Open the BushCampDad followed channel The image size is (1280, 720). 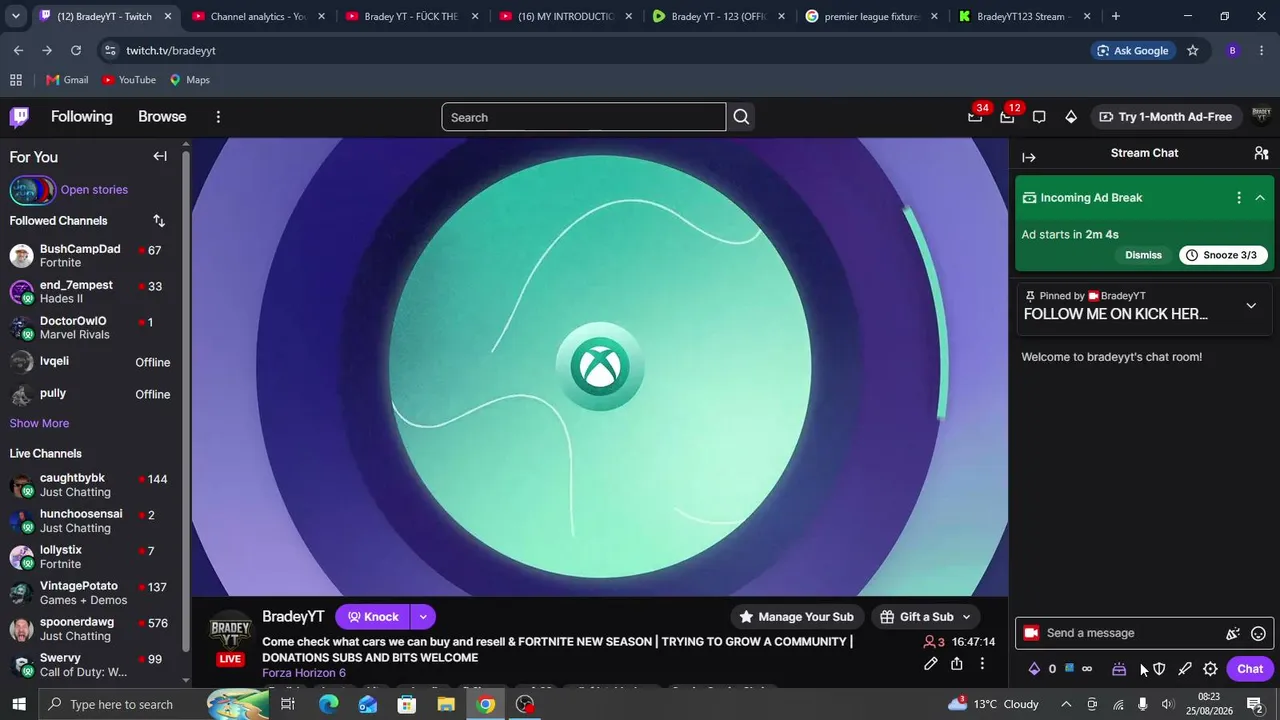tap(91, 256)
